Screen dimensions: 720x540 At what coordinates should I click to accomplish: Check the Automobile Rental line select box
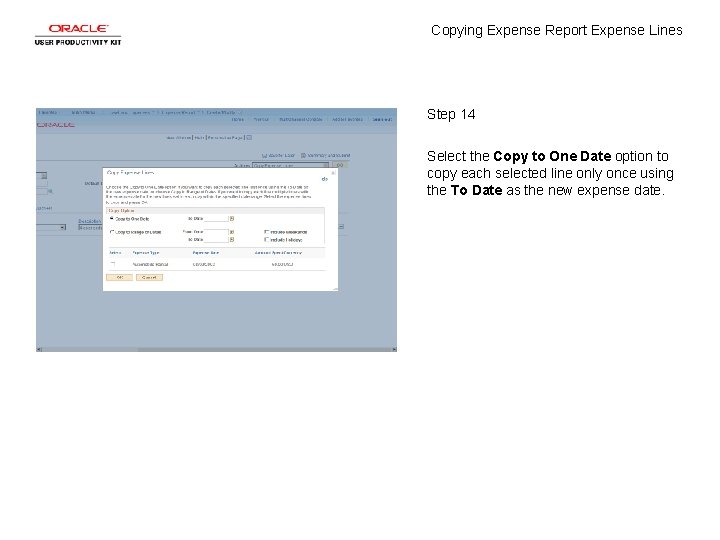click(x=113, y=264)
